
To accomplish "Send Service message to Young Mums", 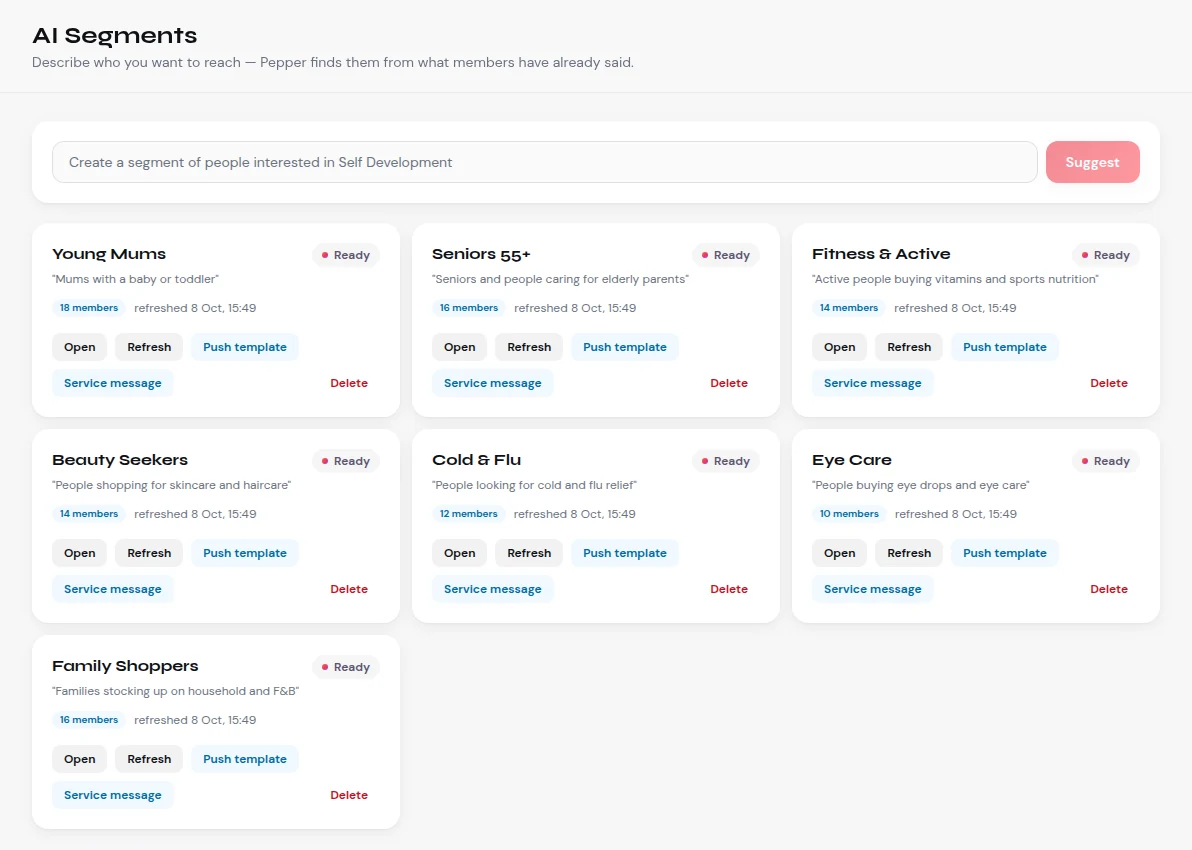I will 113,383.
